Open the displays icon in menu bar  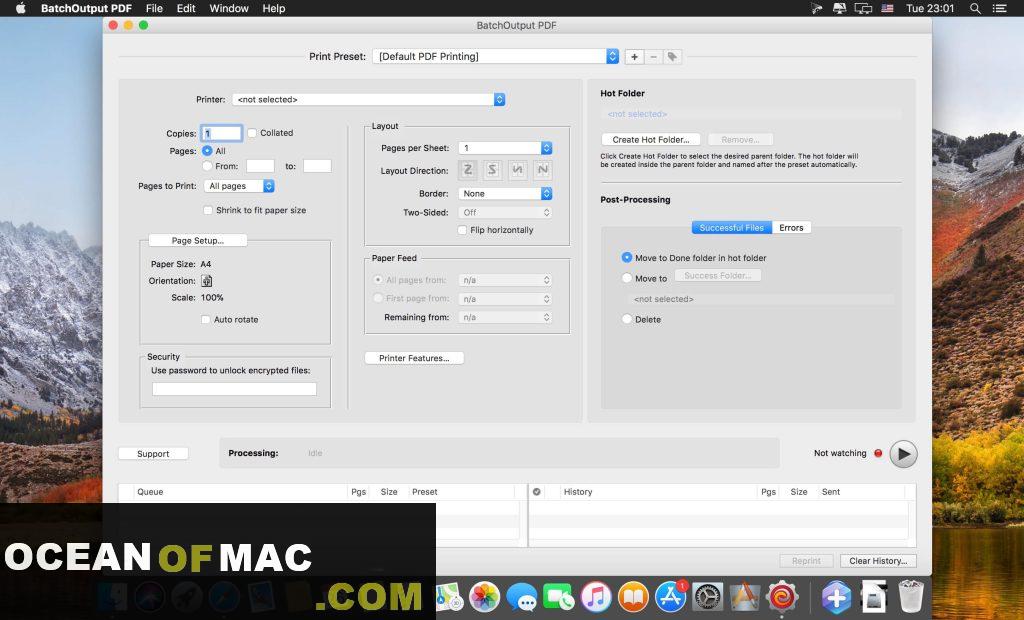click(863, 8)
